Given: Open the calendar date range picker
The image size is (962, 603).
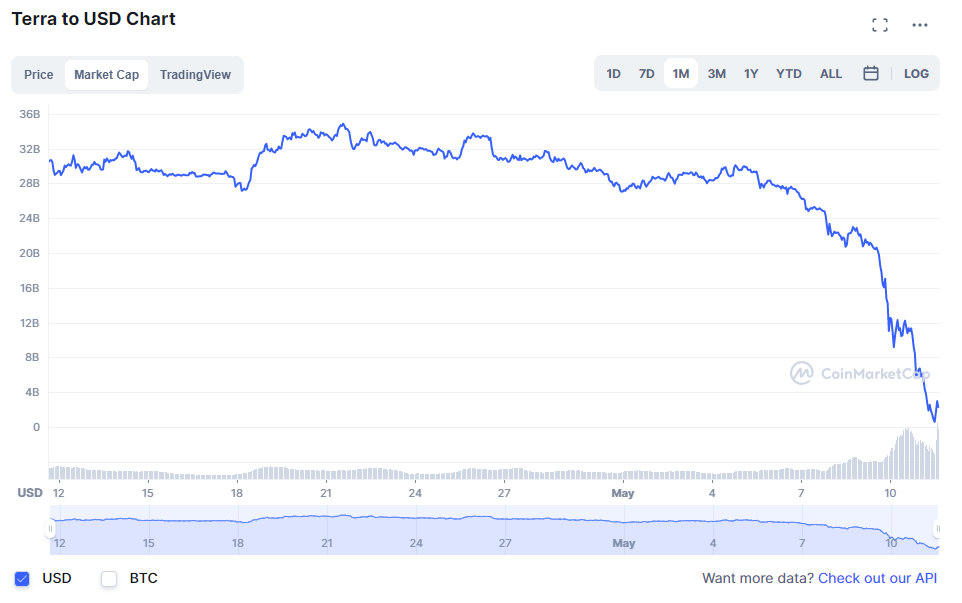Looking at the screenshot, I should [871, 74].
